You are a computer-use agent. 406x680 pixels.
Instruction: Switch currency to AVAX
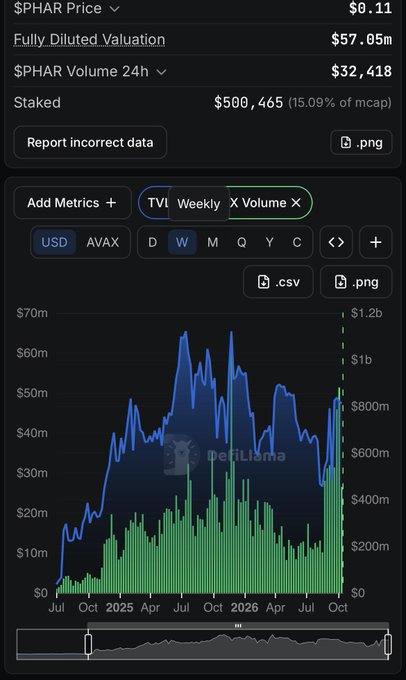pyautogui.click(x=103, y=242)
